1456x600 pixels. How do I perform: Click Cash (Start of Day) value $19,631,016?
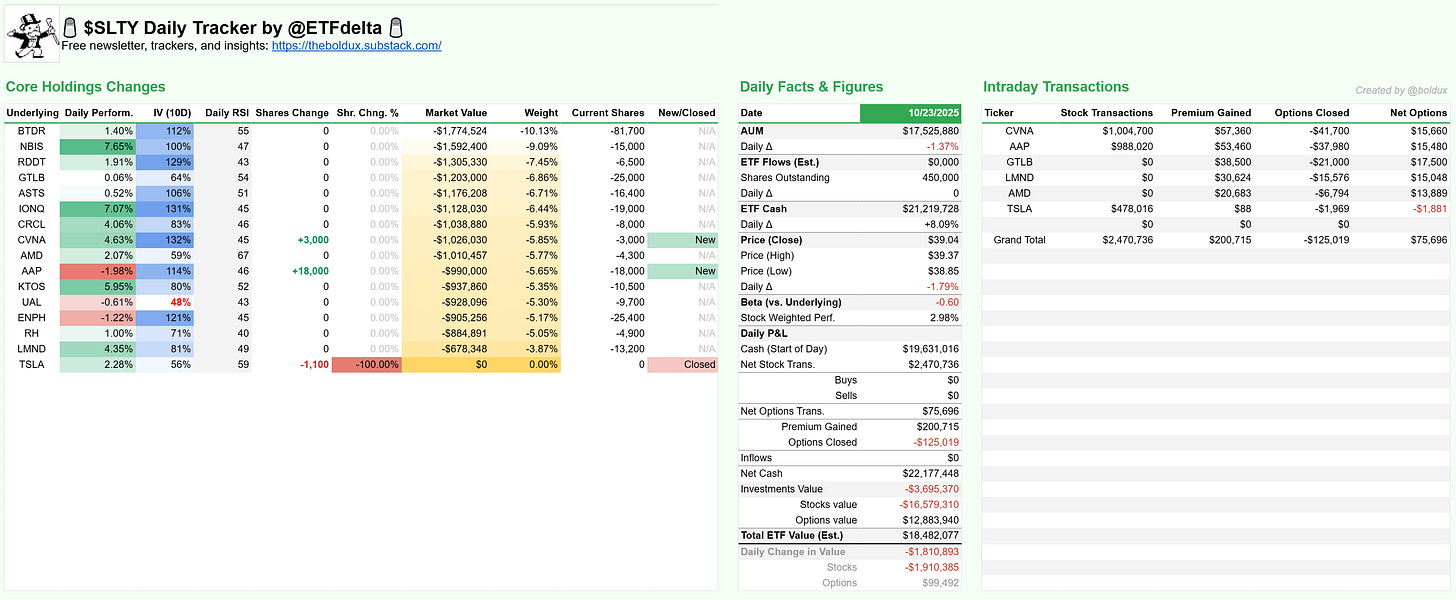910,349
